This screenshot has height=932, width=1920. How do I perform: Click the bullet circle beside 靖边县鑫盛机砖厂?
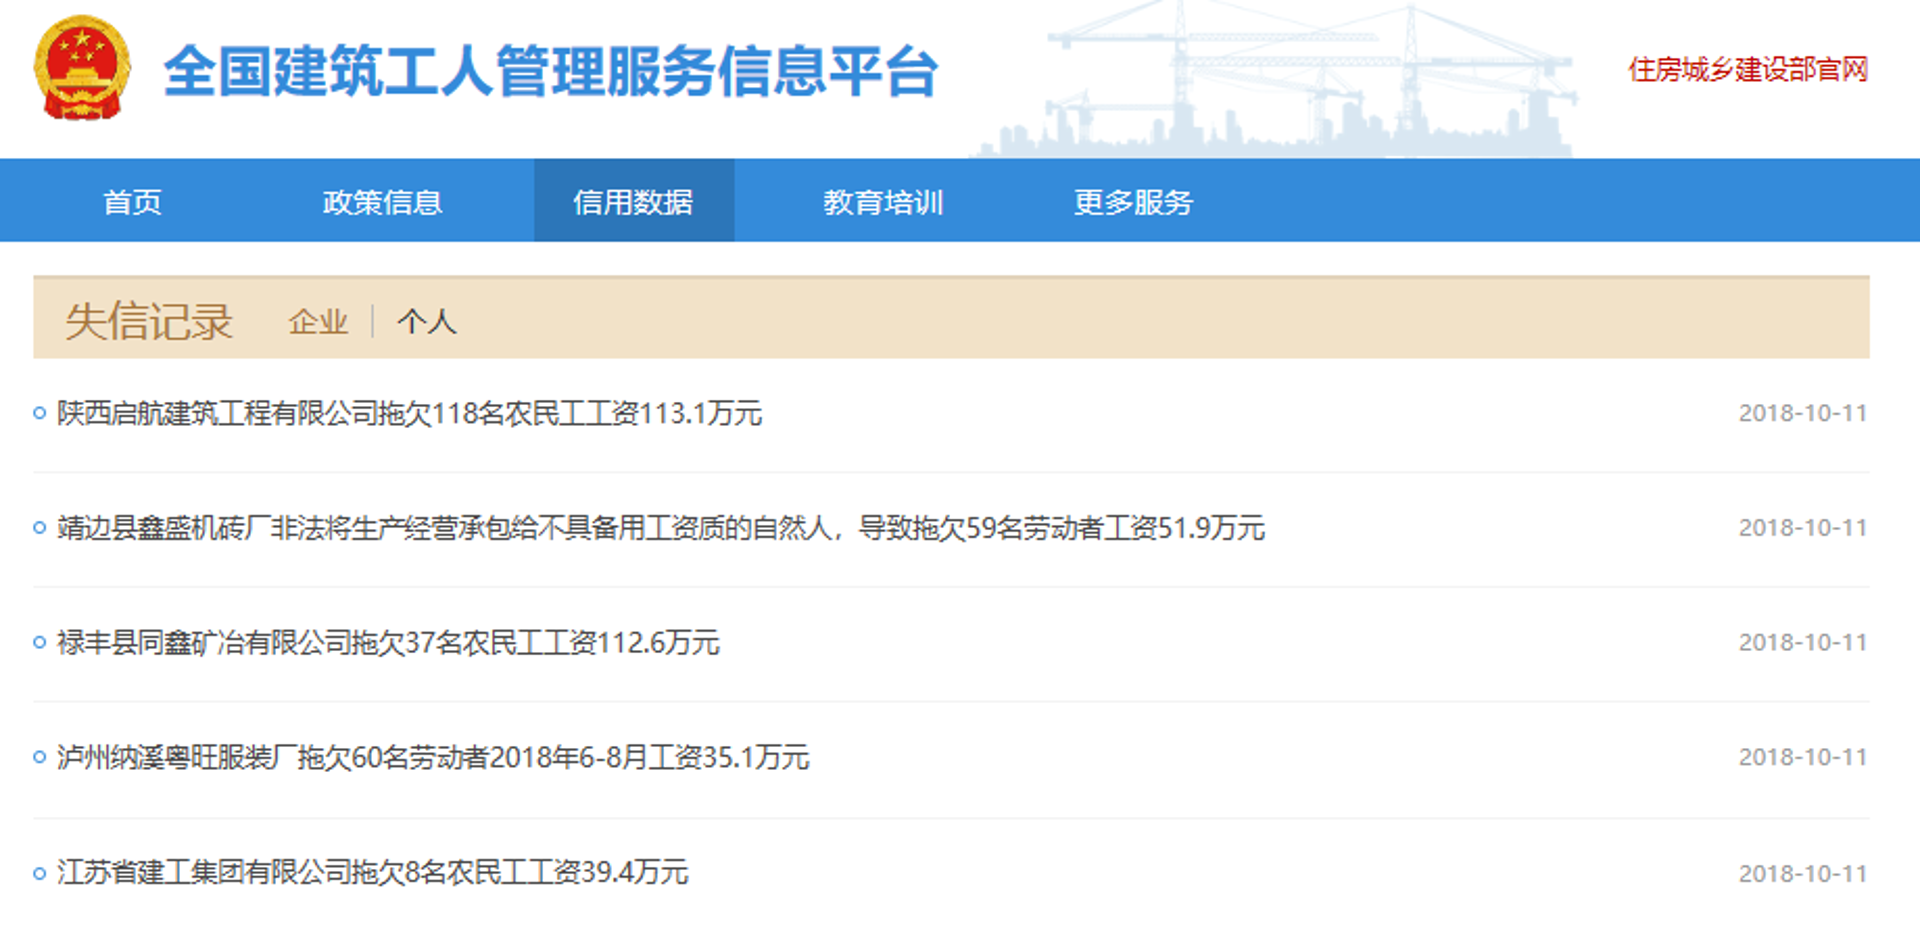(40, 527)
